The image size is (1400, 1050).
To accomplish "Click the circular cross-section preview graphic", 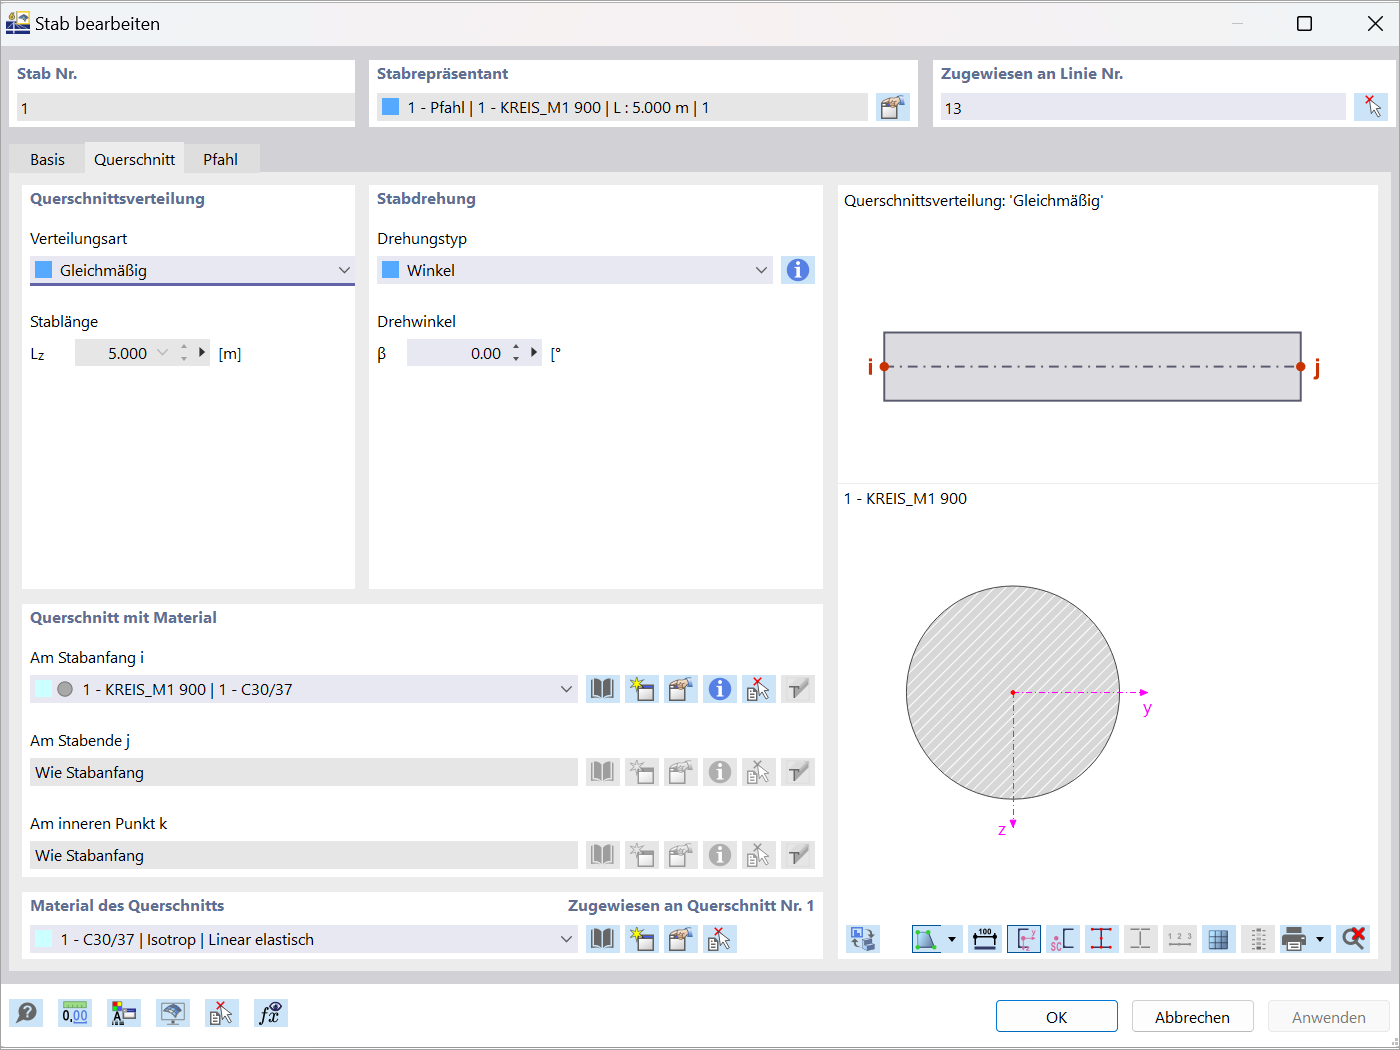I will 1013,692.
